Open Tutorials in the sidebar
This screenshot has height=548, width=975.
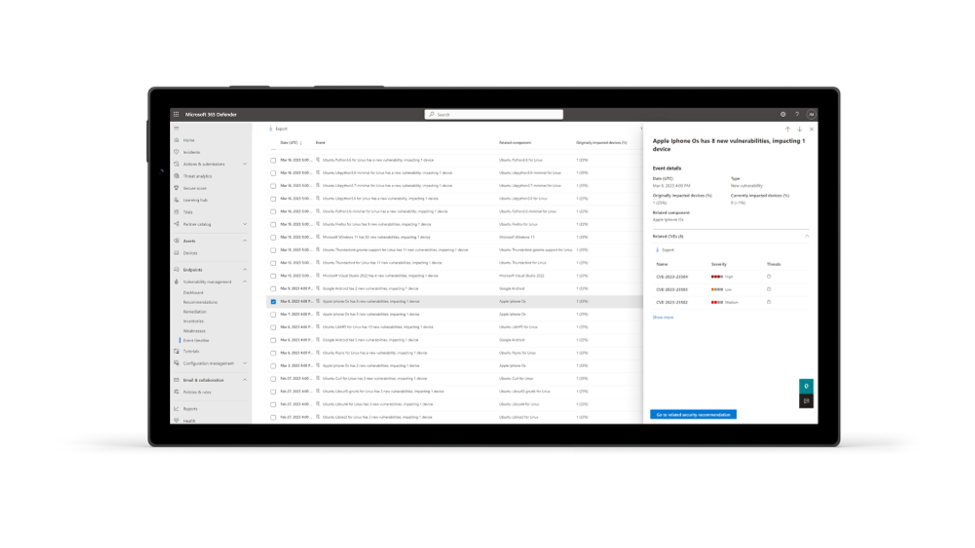pos(191,351)
